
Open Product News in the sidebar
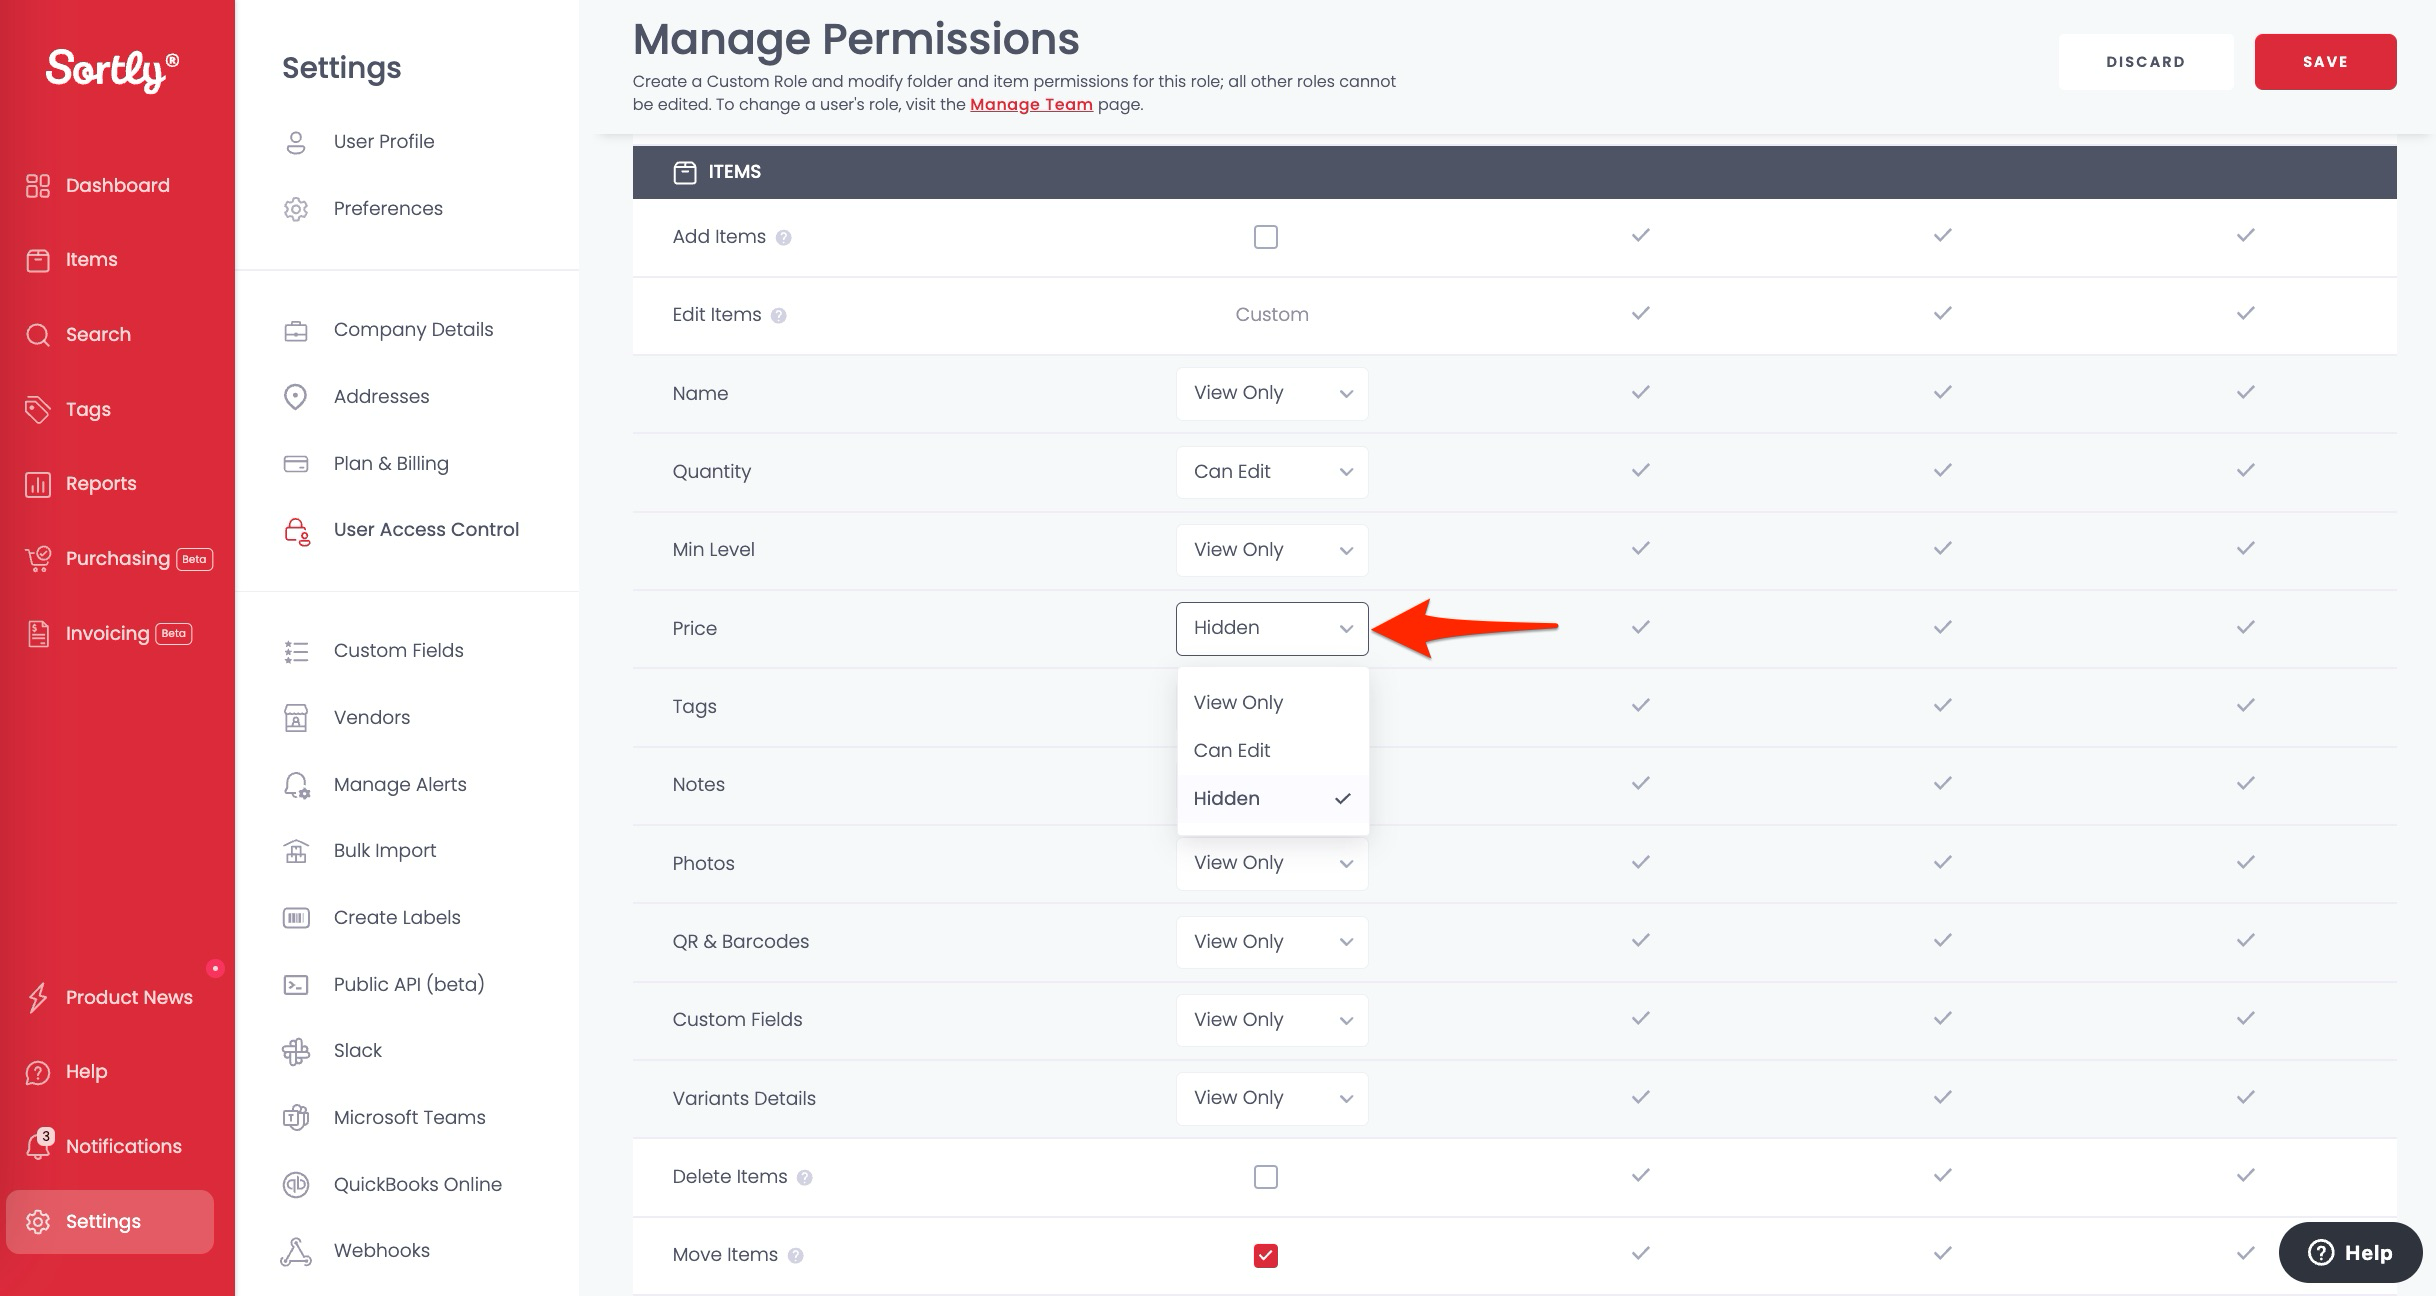pyautogui.click(x=128, y=997)
